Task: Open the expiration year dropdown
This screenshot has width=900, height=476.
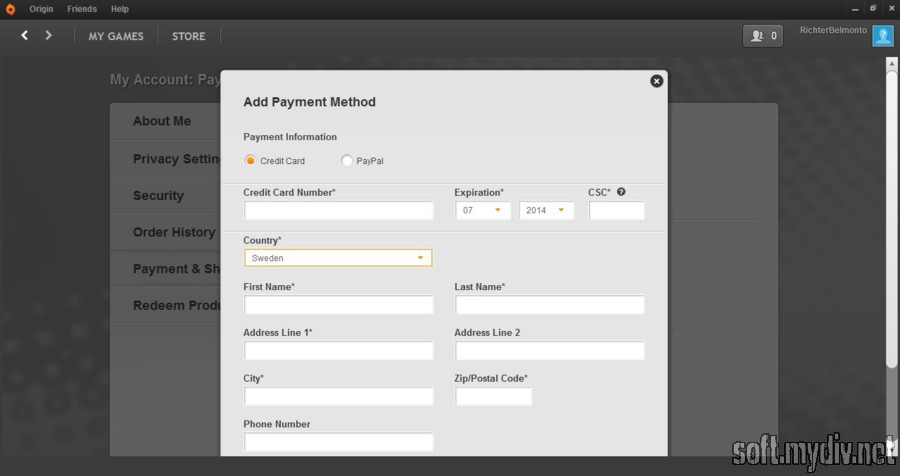Action: point(546,210)
